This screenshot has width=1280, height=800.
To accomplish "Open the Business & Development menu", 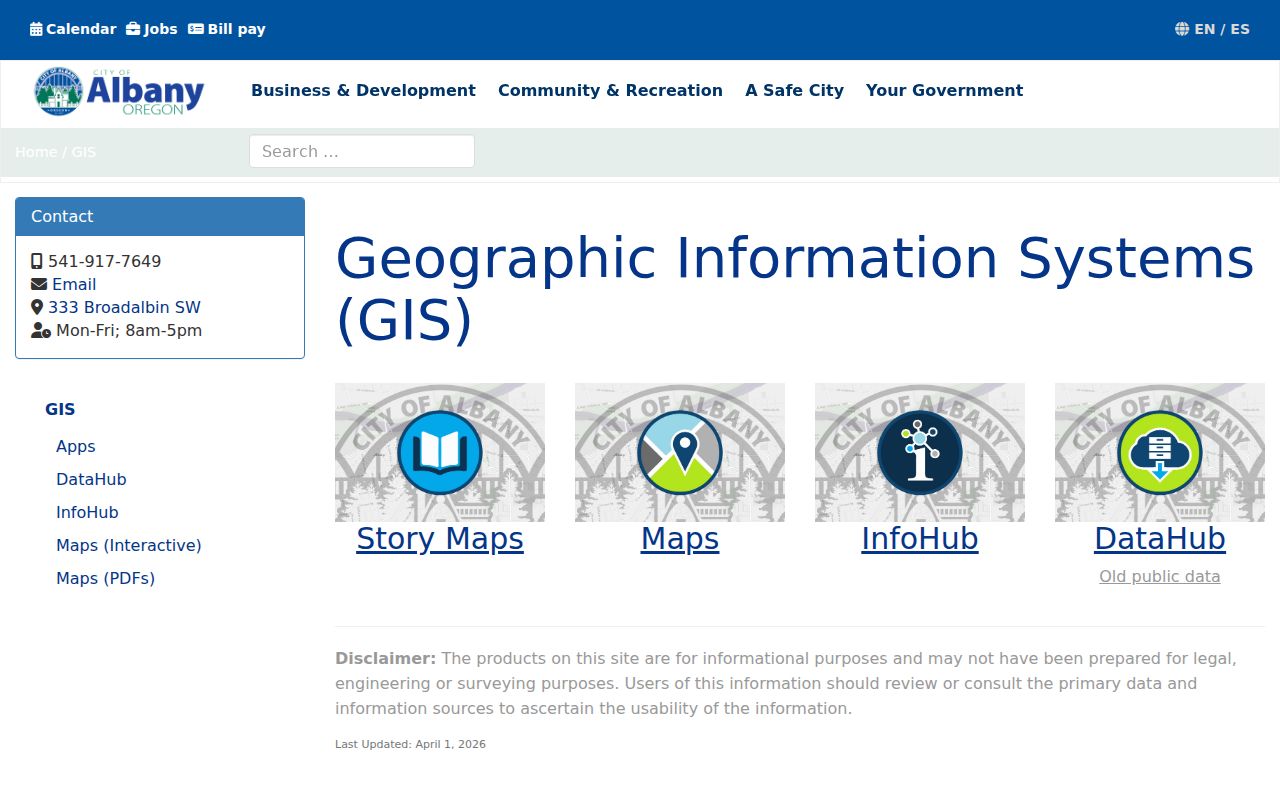I will point(363,90).
